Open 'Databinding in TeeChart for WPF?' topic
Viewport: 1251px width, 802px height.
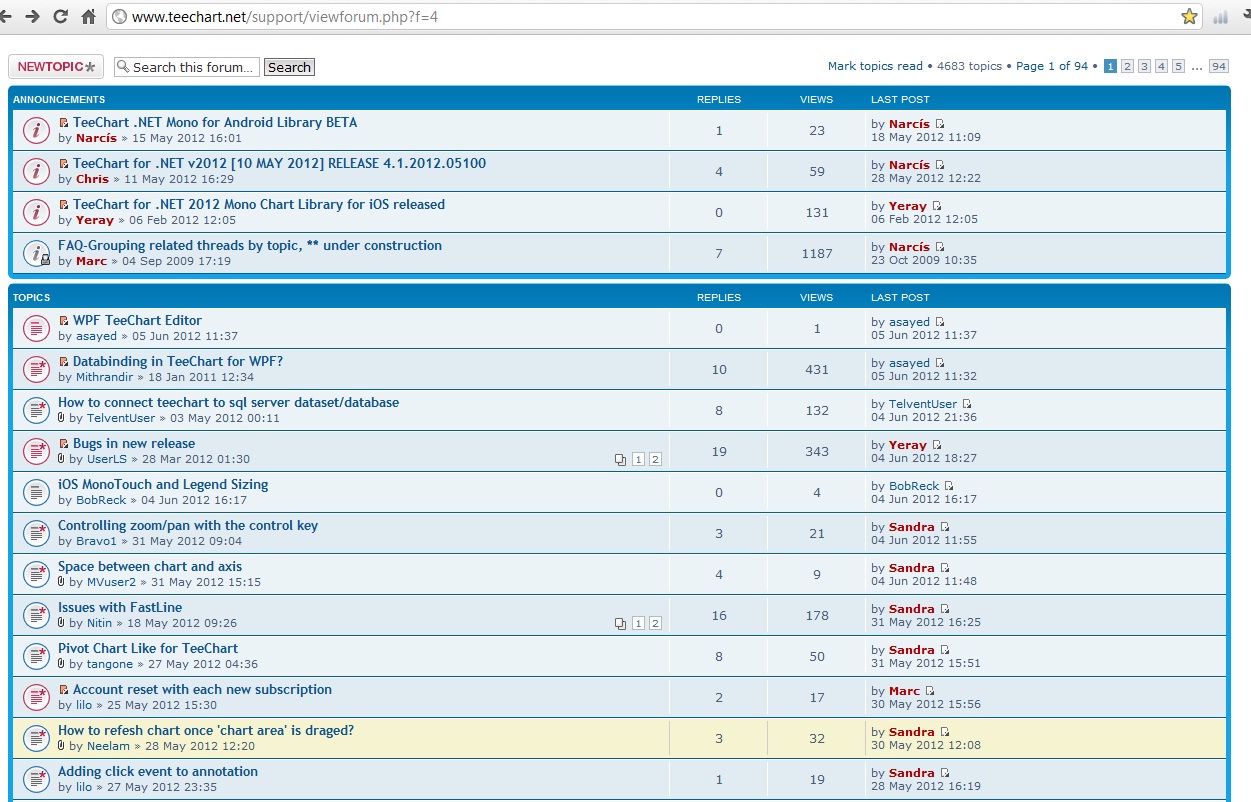[x=178, y=361]
